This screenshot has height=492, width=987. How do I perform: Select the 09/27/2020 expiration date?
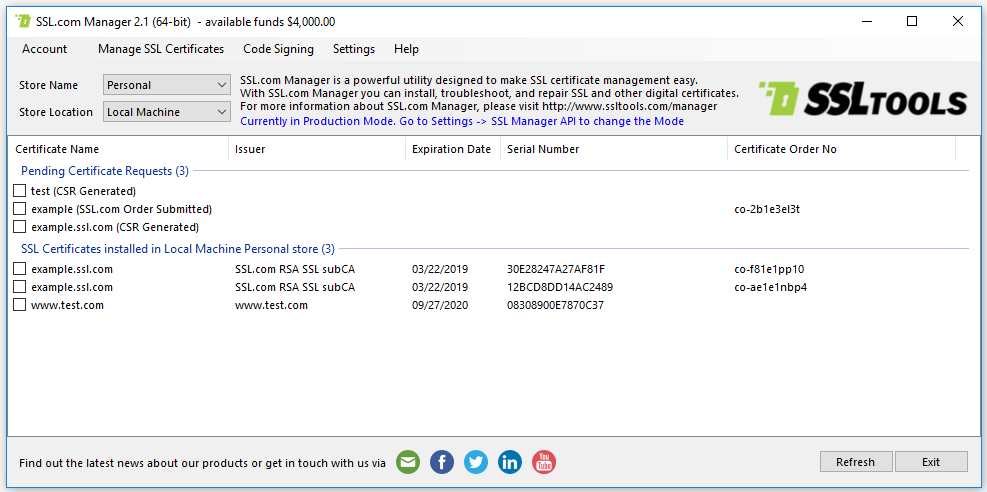coord(440,305)
